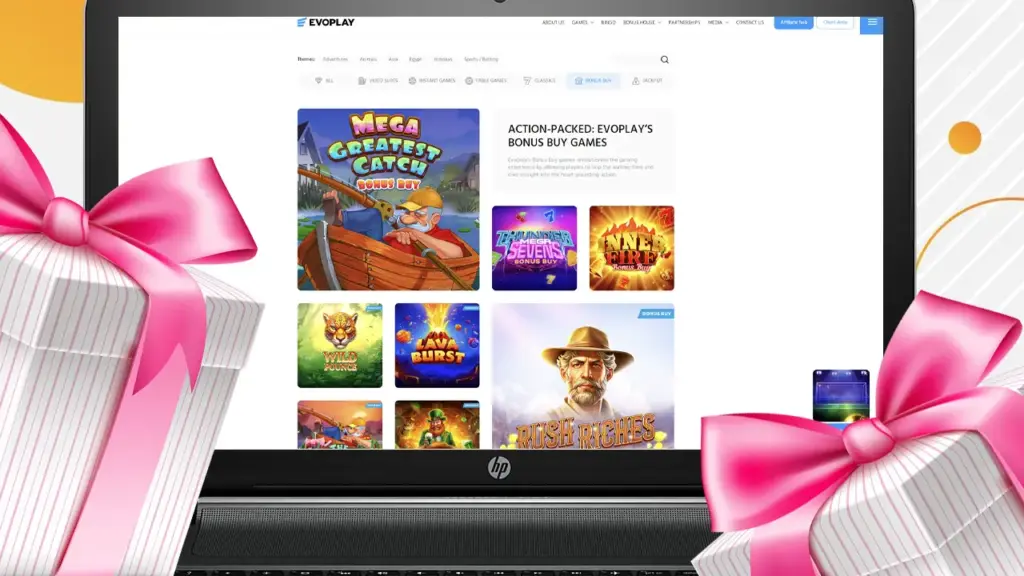This screenshot has width=1024, height=576.
Task: Click the Evoplay logo
Action: (326, 22)
